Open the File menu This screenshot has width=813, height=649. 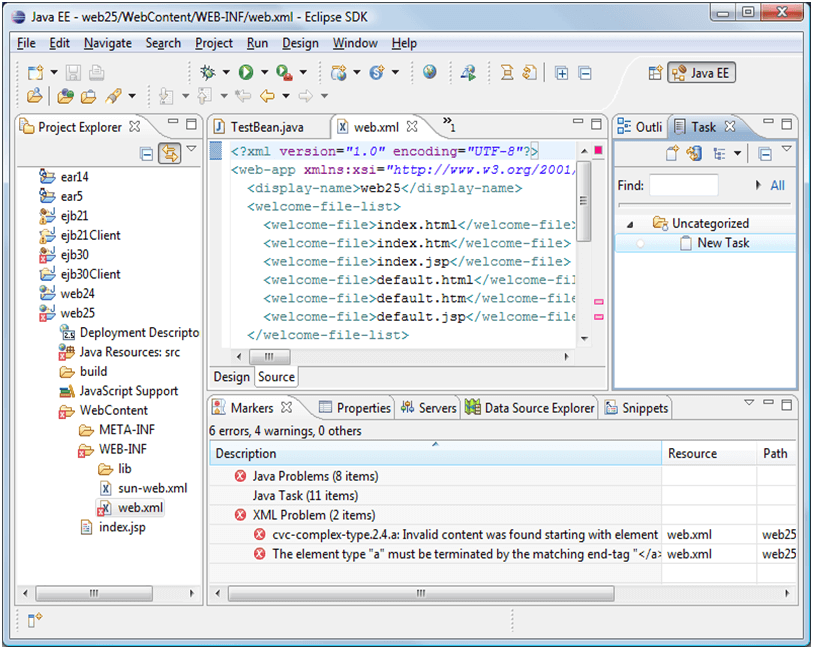pos(26,43)
